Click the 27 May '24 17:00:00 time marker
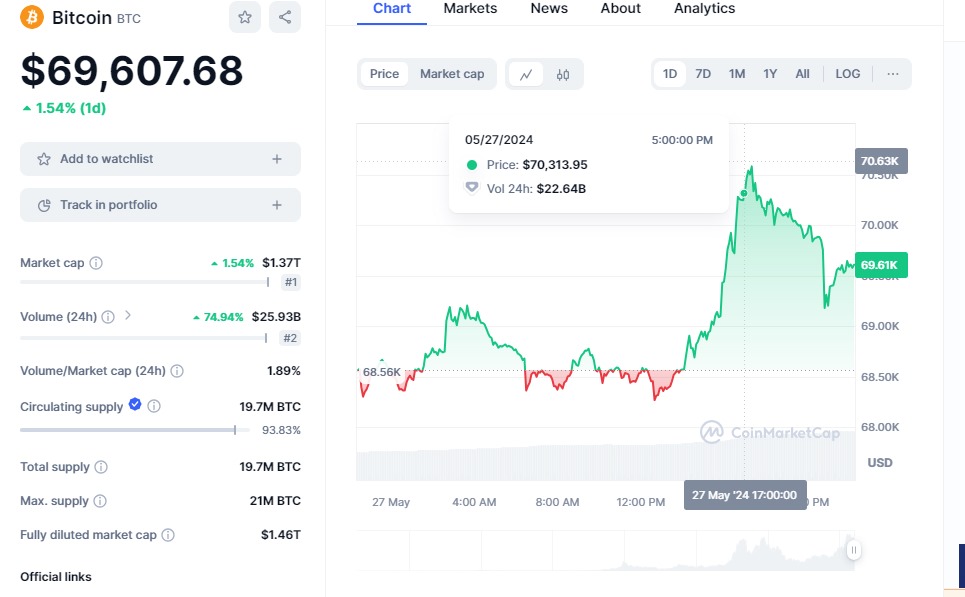Image resolution: width=965 pixels, height=597 pixels. [745, 495]
